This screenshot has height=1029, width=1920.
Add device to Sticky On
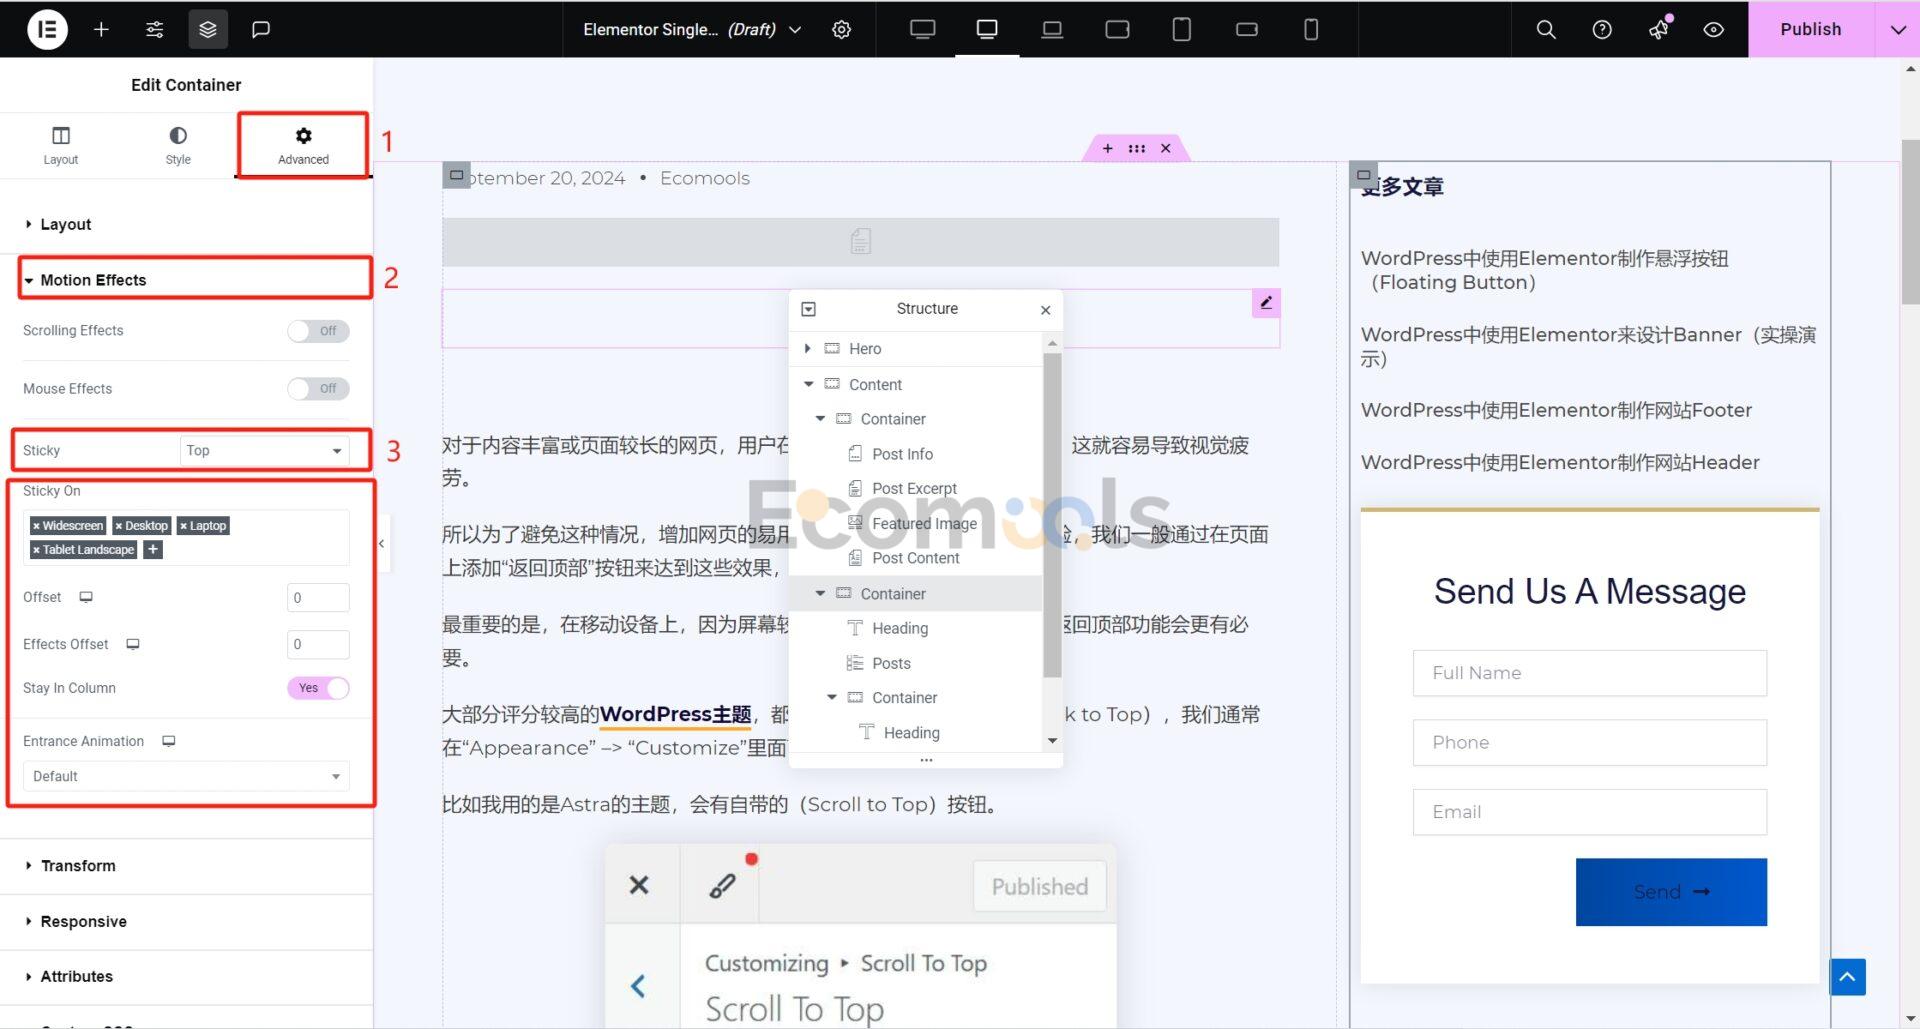tap(153, 549)
